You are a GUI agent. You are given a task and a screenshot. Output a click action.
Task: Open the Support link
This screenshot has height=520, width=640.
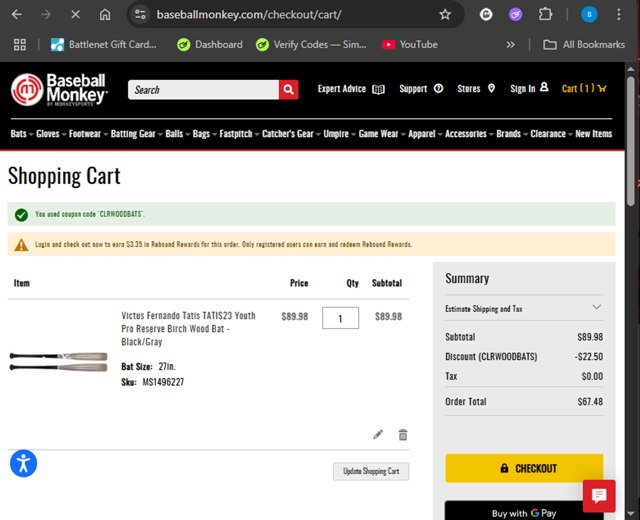coord(421,89)
